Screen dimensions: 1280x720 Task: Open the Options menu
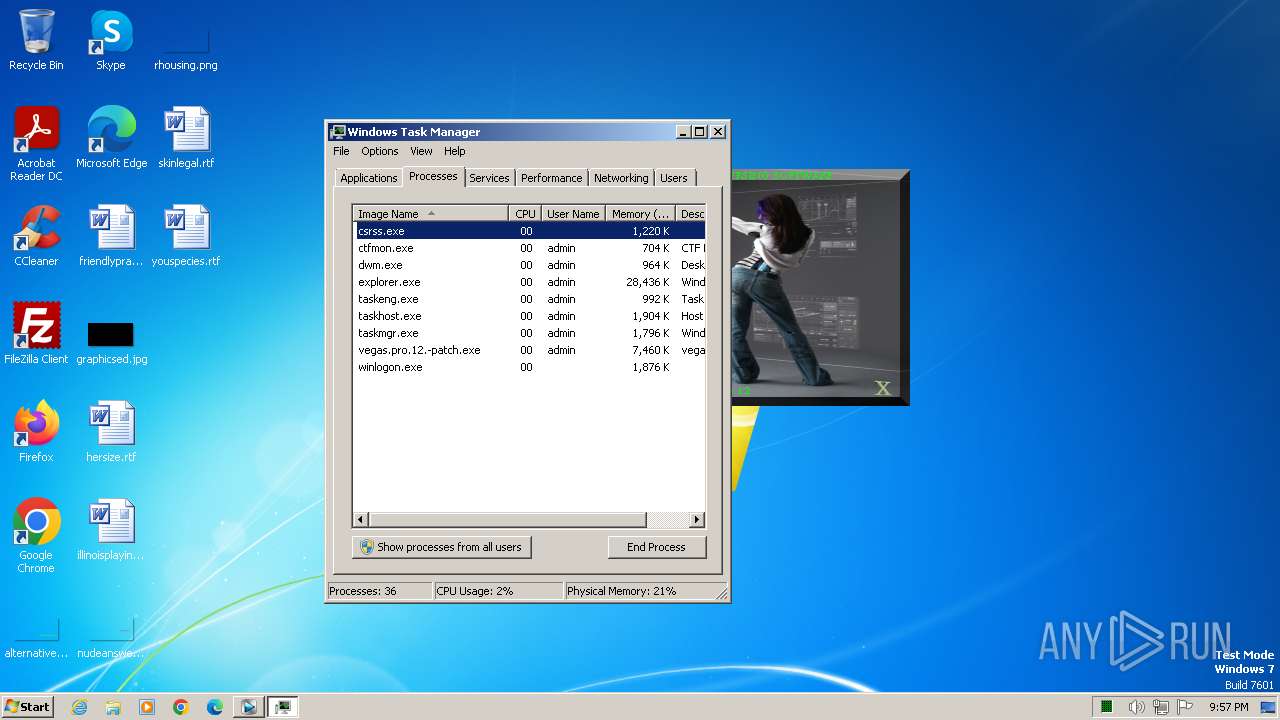click(380, 151)
